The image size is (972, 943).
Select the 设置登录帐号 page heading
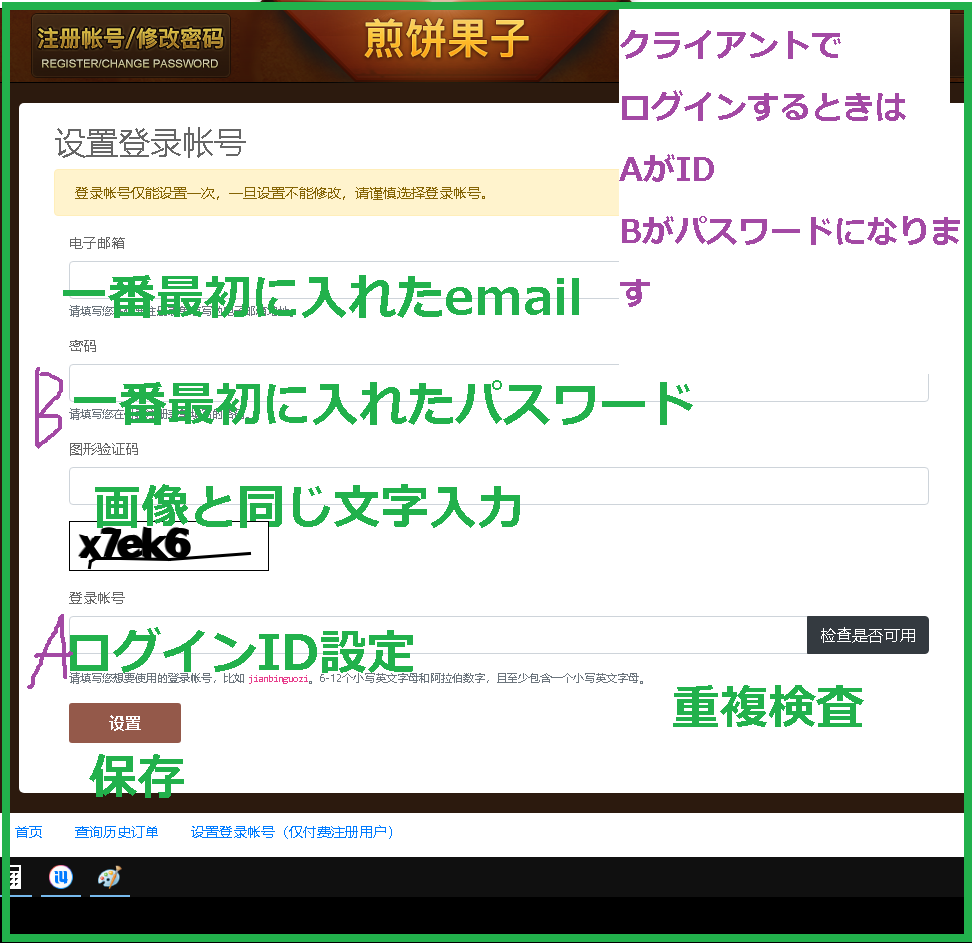pyautogui.click(x=151, y=143)
